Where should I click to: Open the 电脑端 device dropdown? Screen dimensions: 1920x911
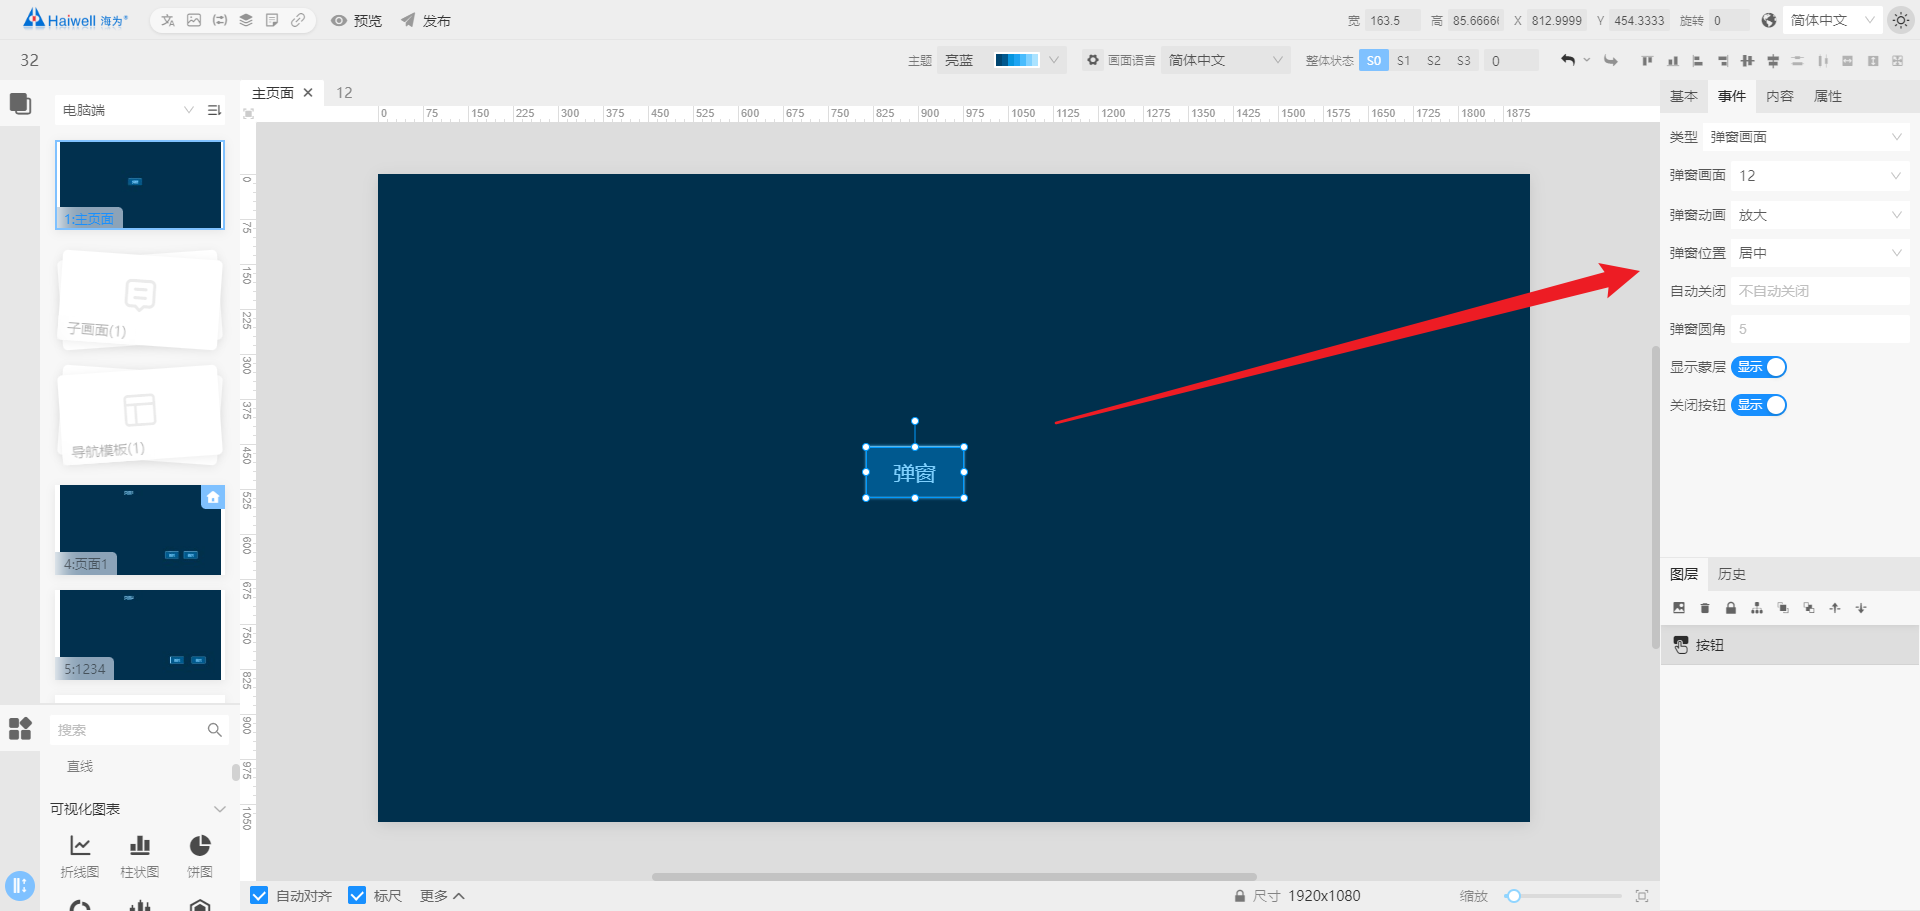coord(127,110)
